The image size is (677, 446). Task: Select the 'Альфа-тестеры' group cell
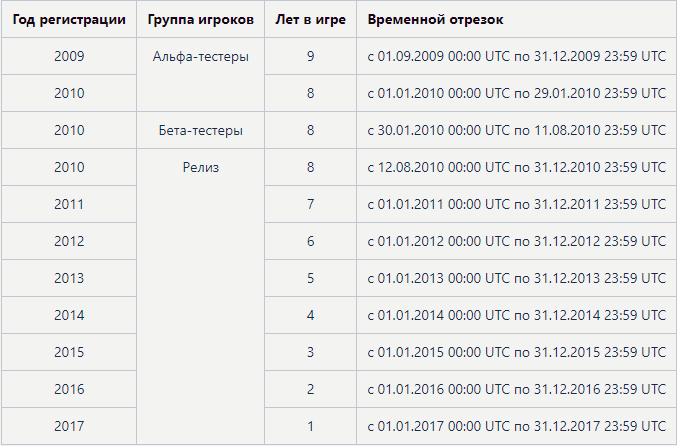[200, 57]
